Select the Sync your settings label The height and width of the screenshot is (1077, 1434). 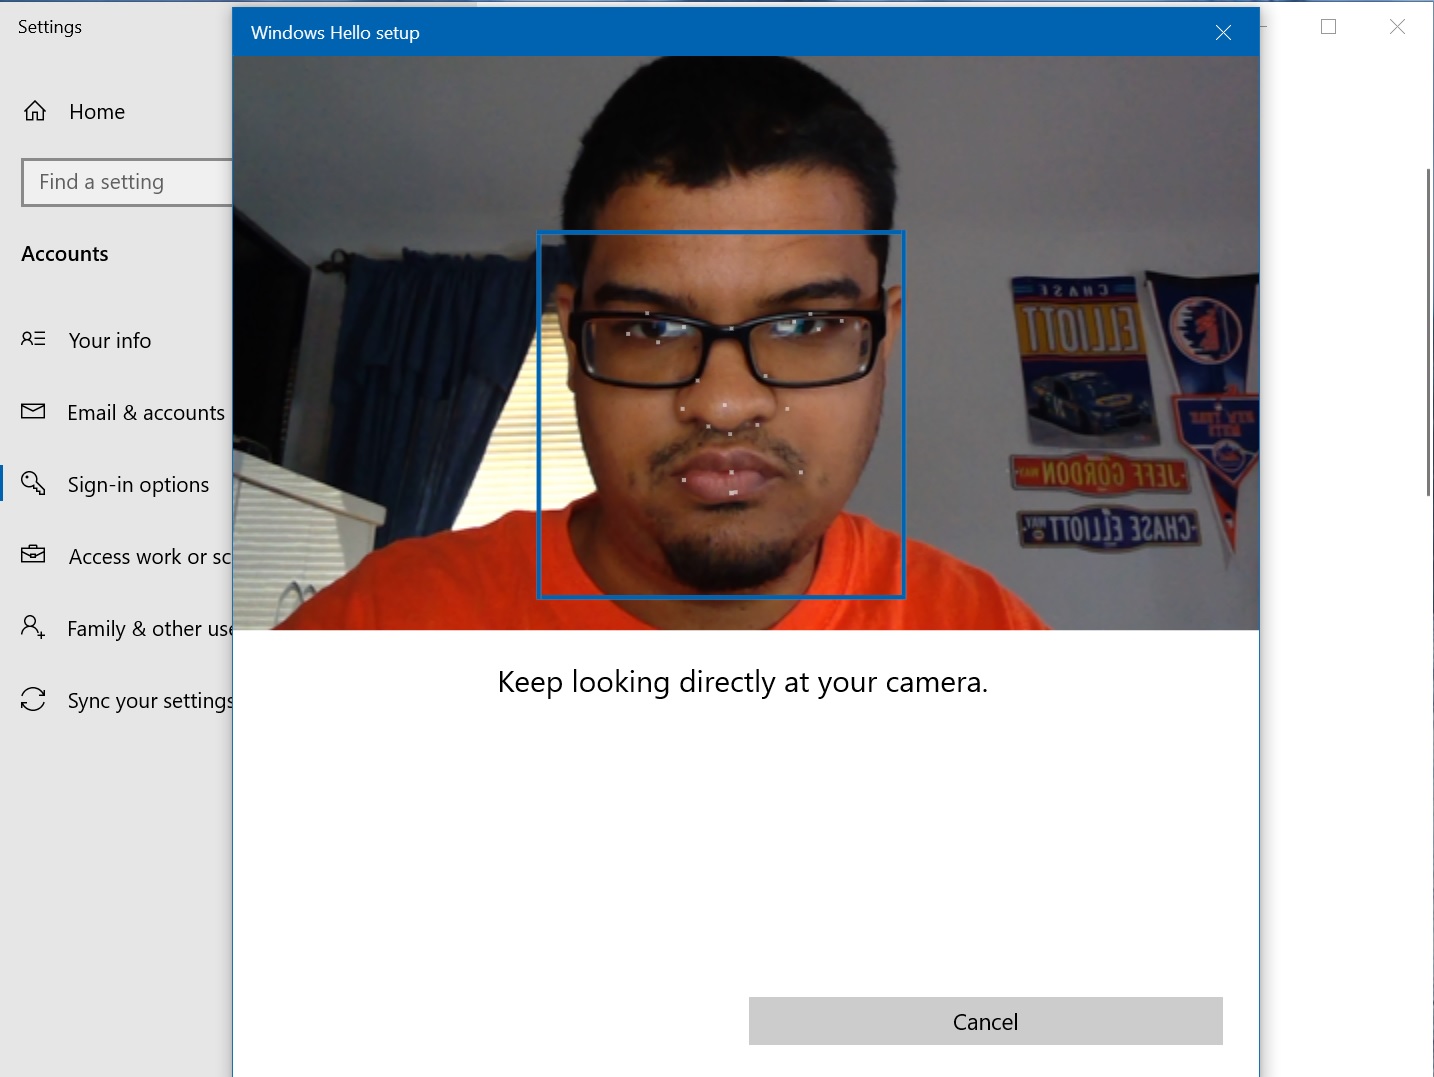click(x=150, y=701)
